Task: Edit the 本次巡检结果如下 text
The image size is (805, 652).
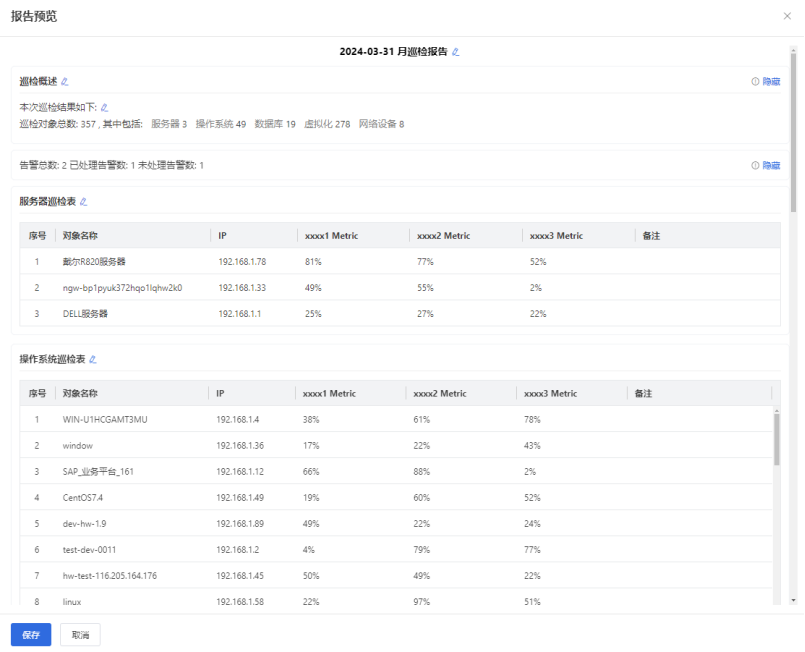Action: [x=104, y=107]
